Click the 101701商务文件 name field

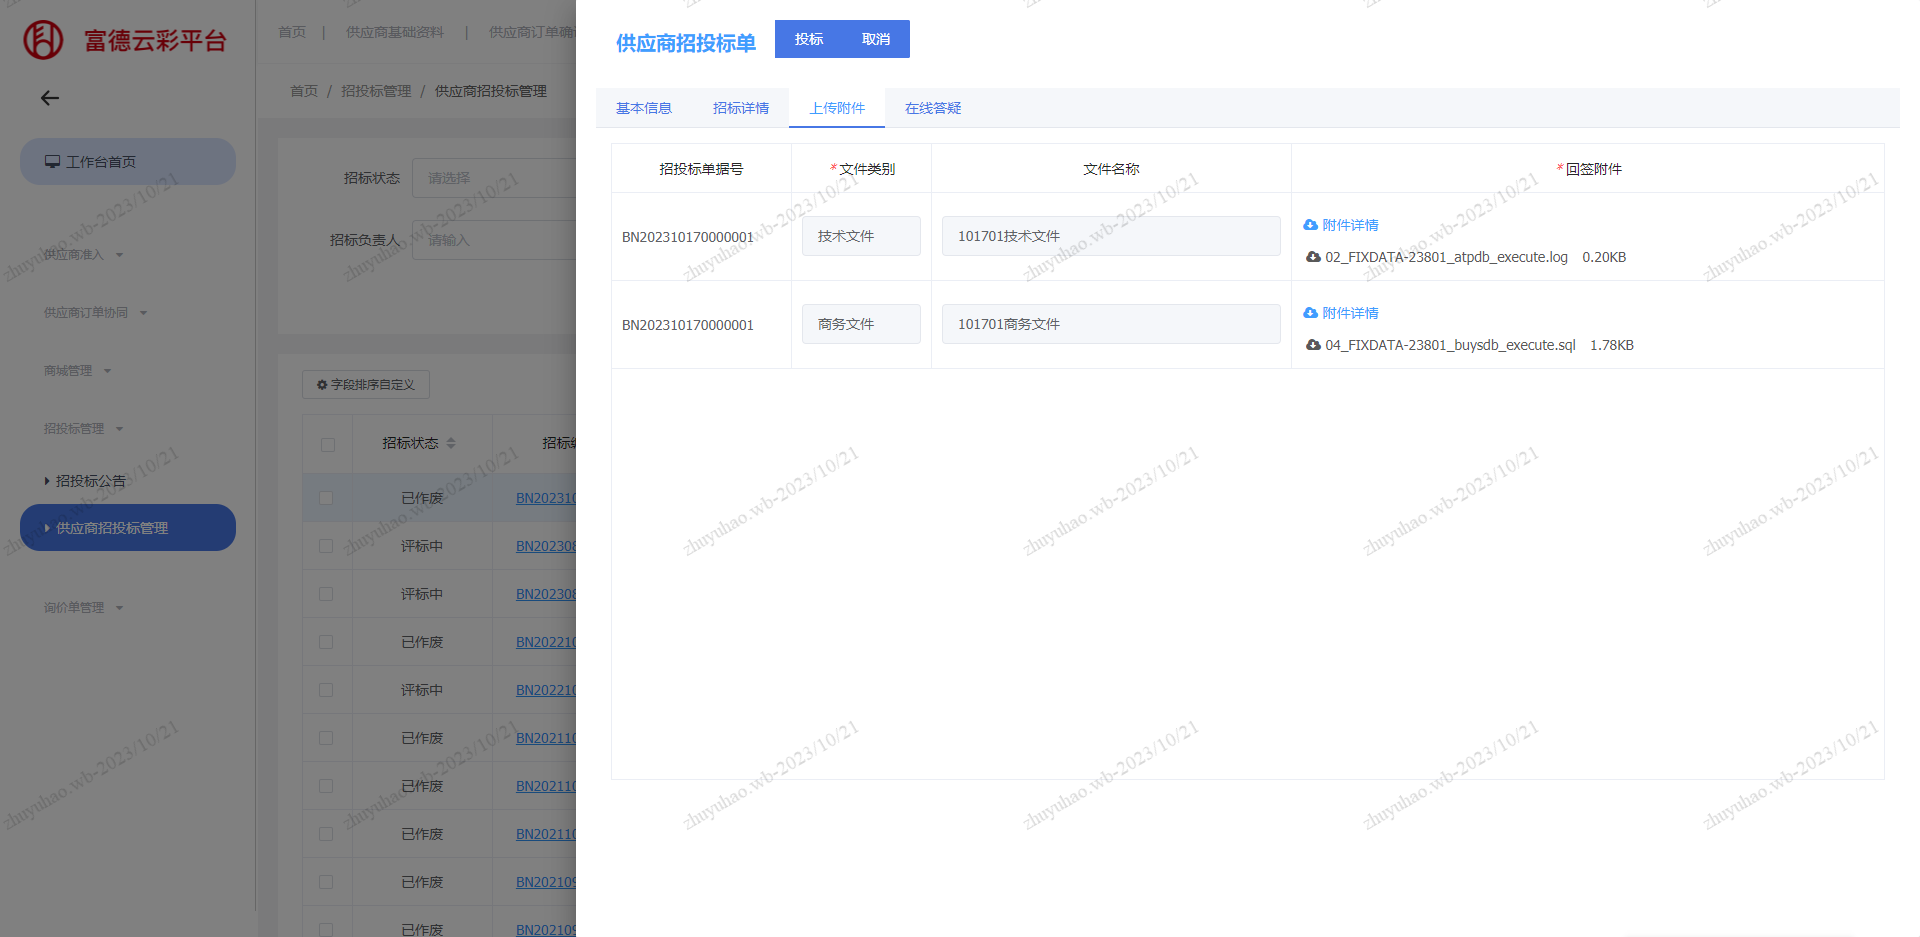tap(1111, 324)
